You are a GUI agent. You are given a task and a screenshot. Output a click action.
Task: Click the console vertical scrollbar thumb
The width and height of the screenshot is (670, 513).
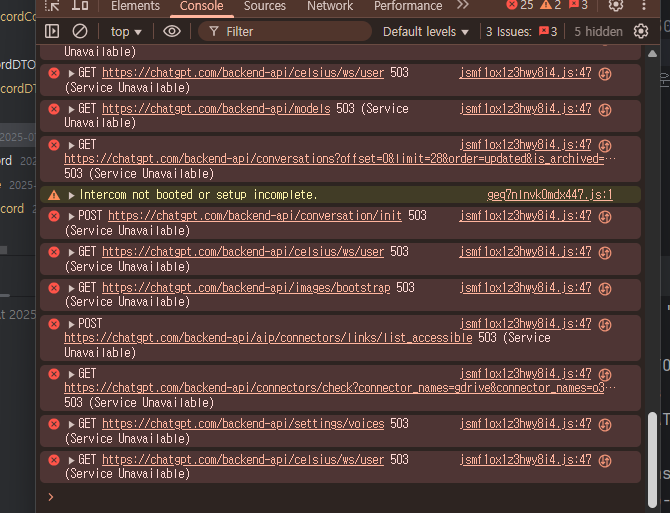[x=652, y=459]
